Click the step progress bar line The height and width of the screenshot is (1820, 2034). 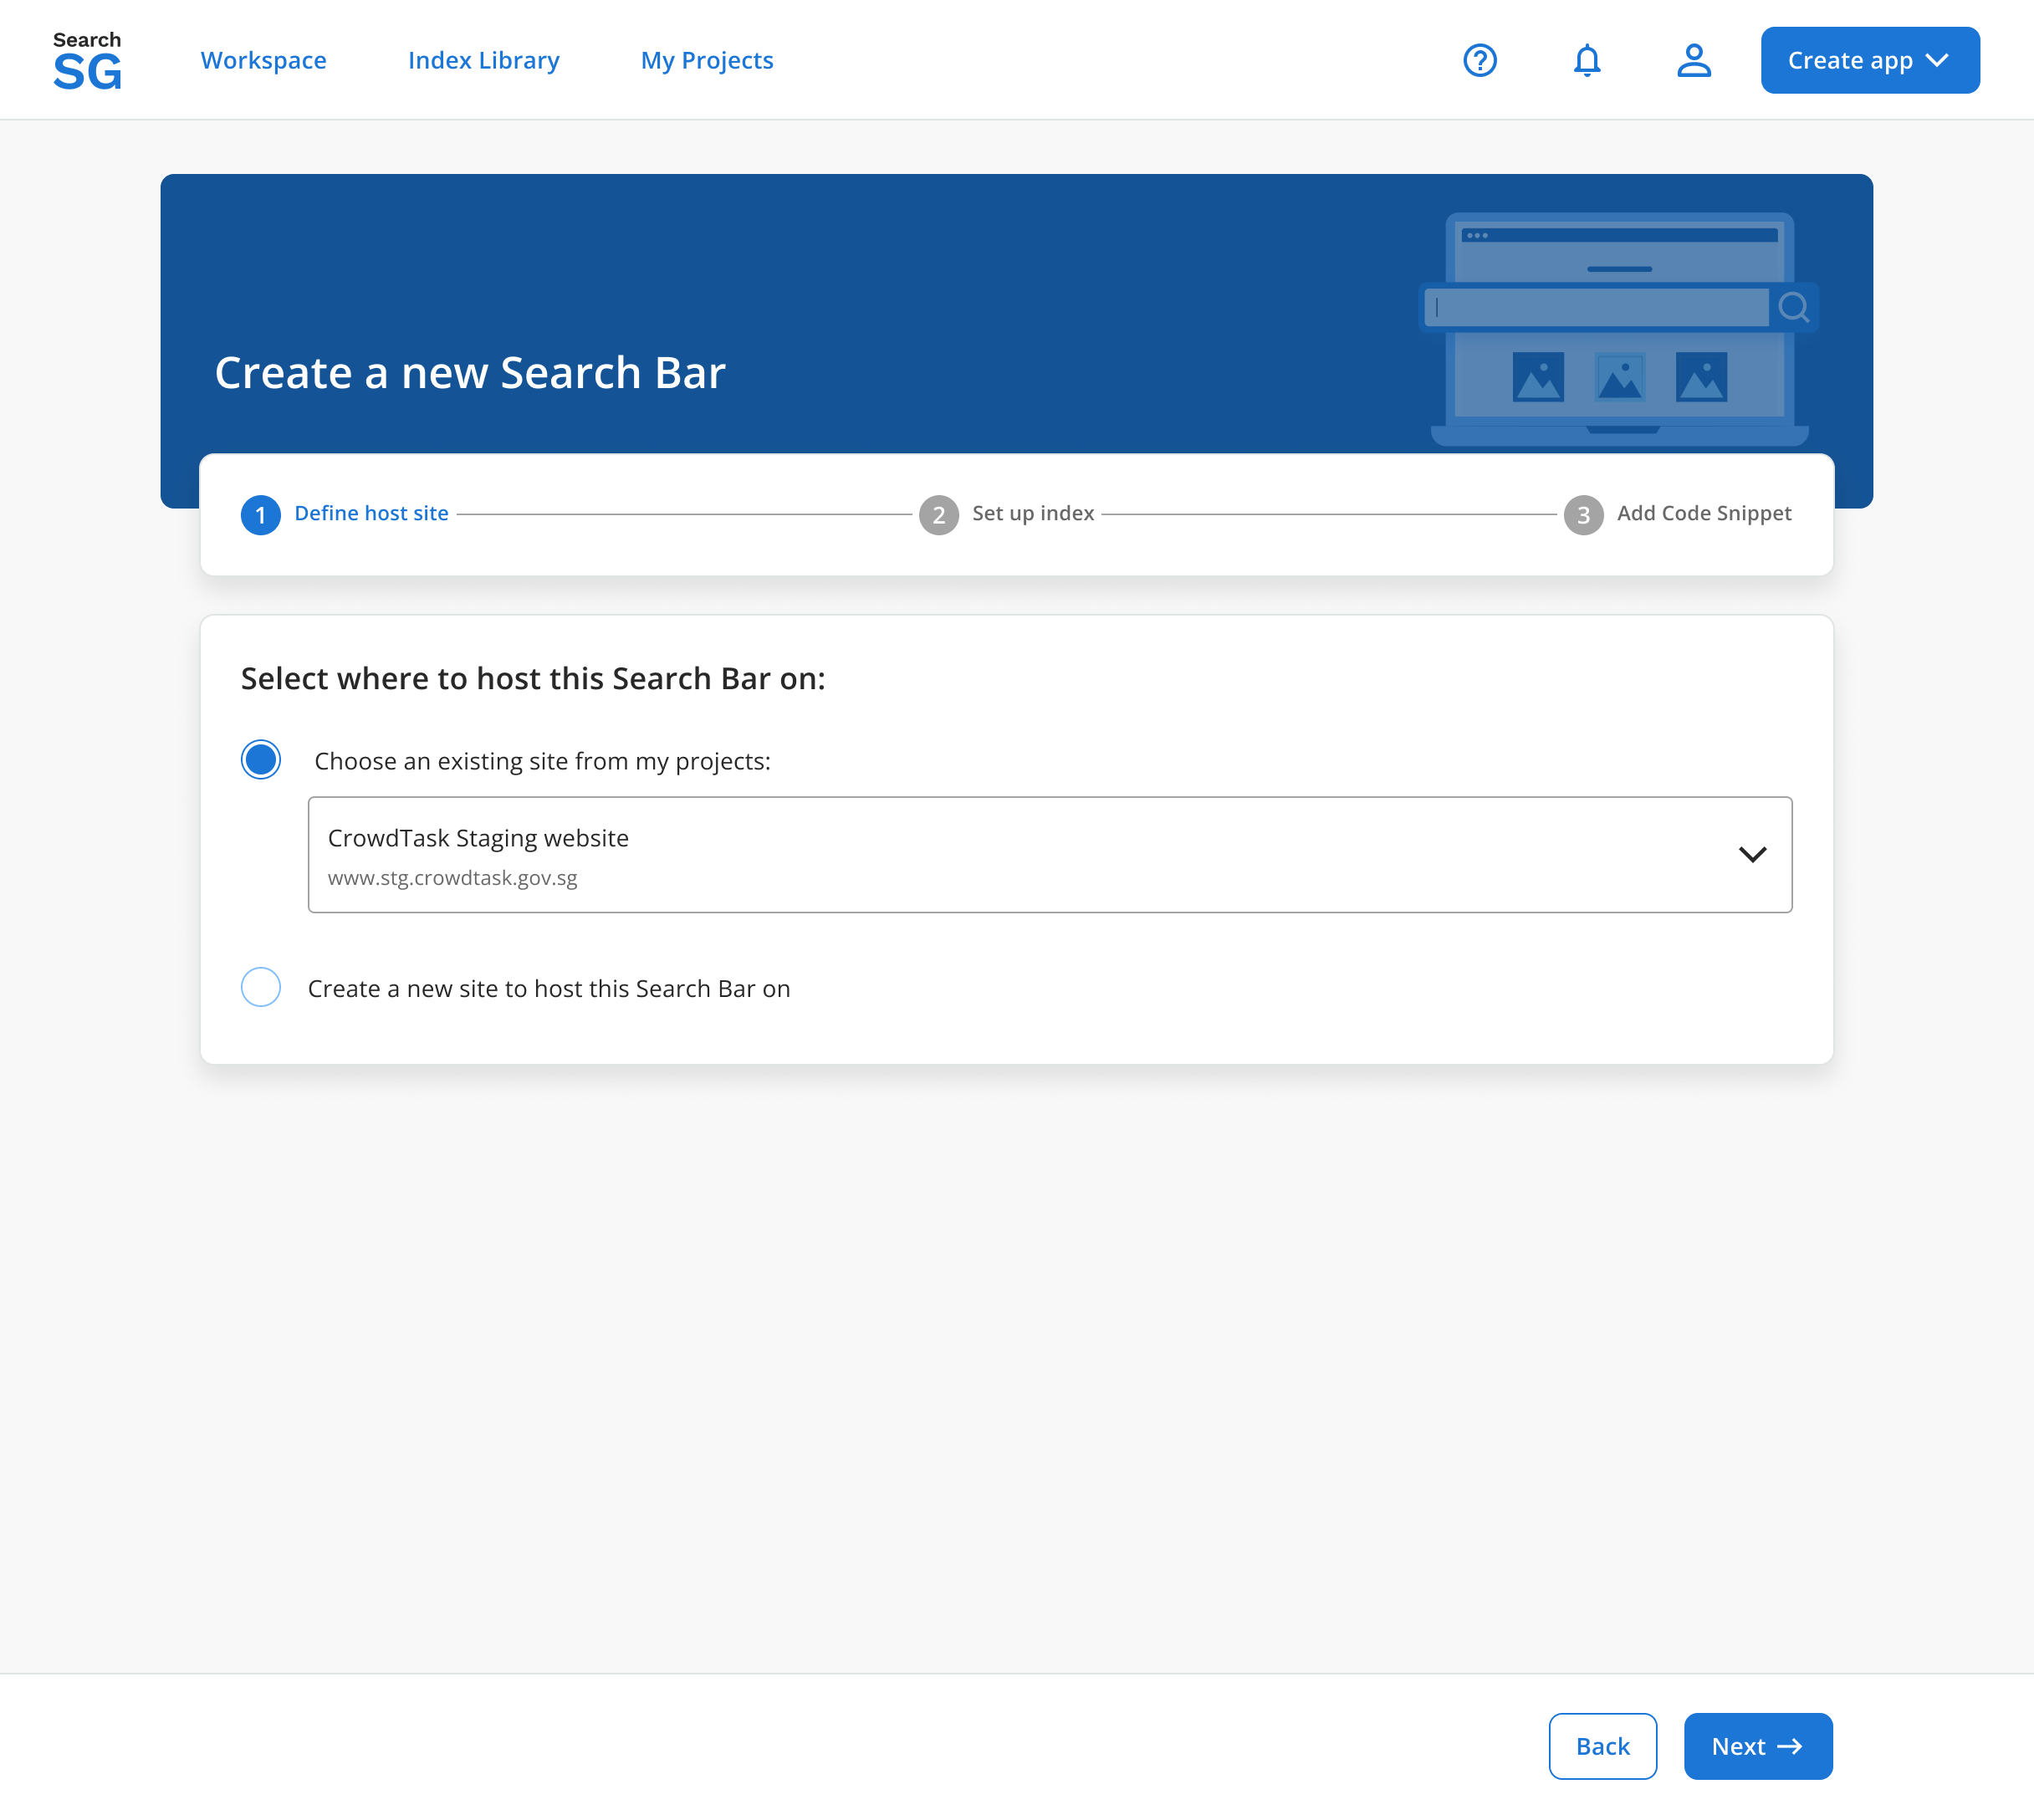pyautogui.click(x=690, y=513)
